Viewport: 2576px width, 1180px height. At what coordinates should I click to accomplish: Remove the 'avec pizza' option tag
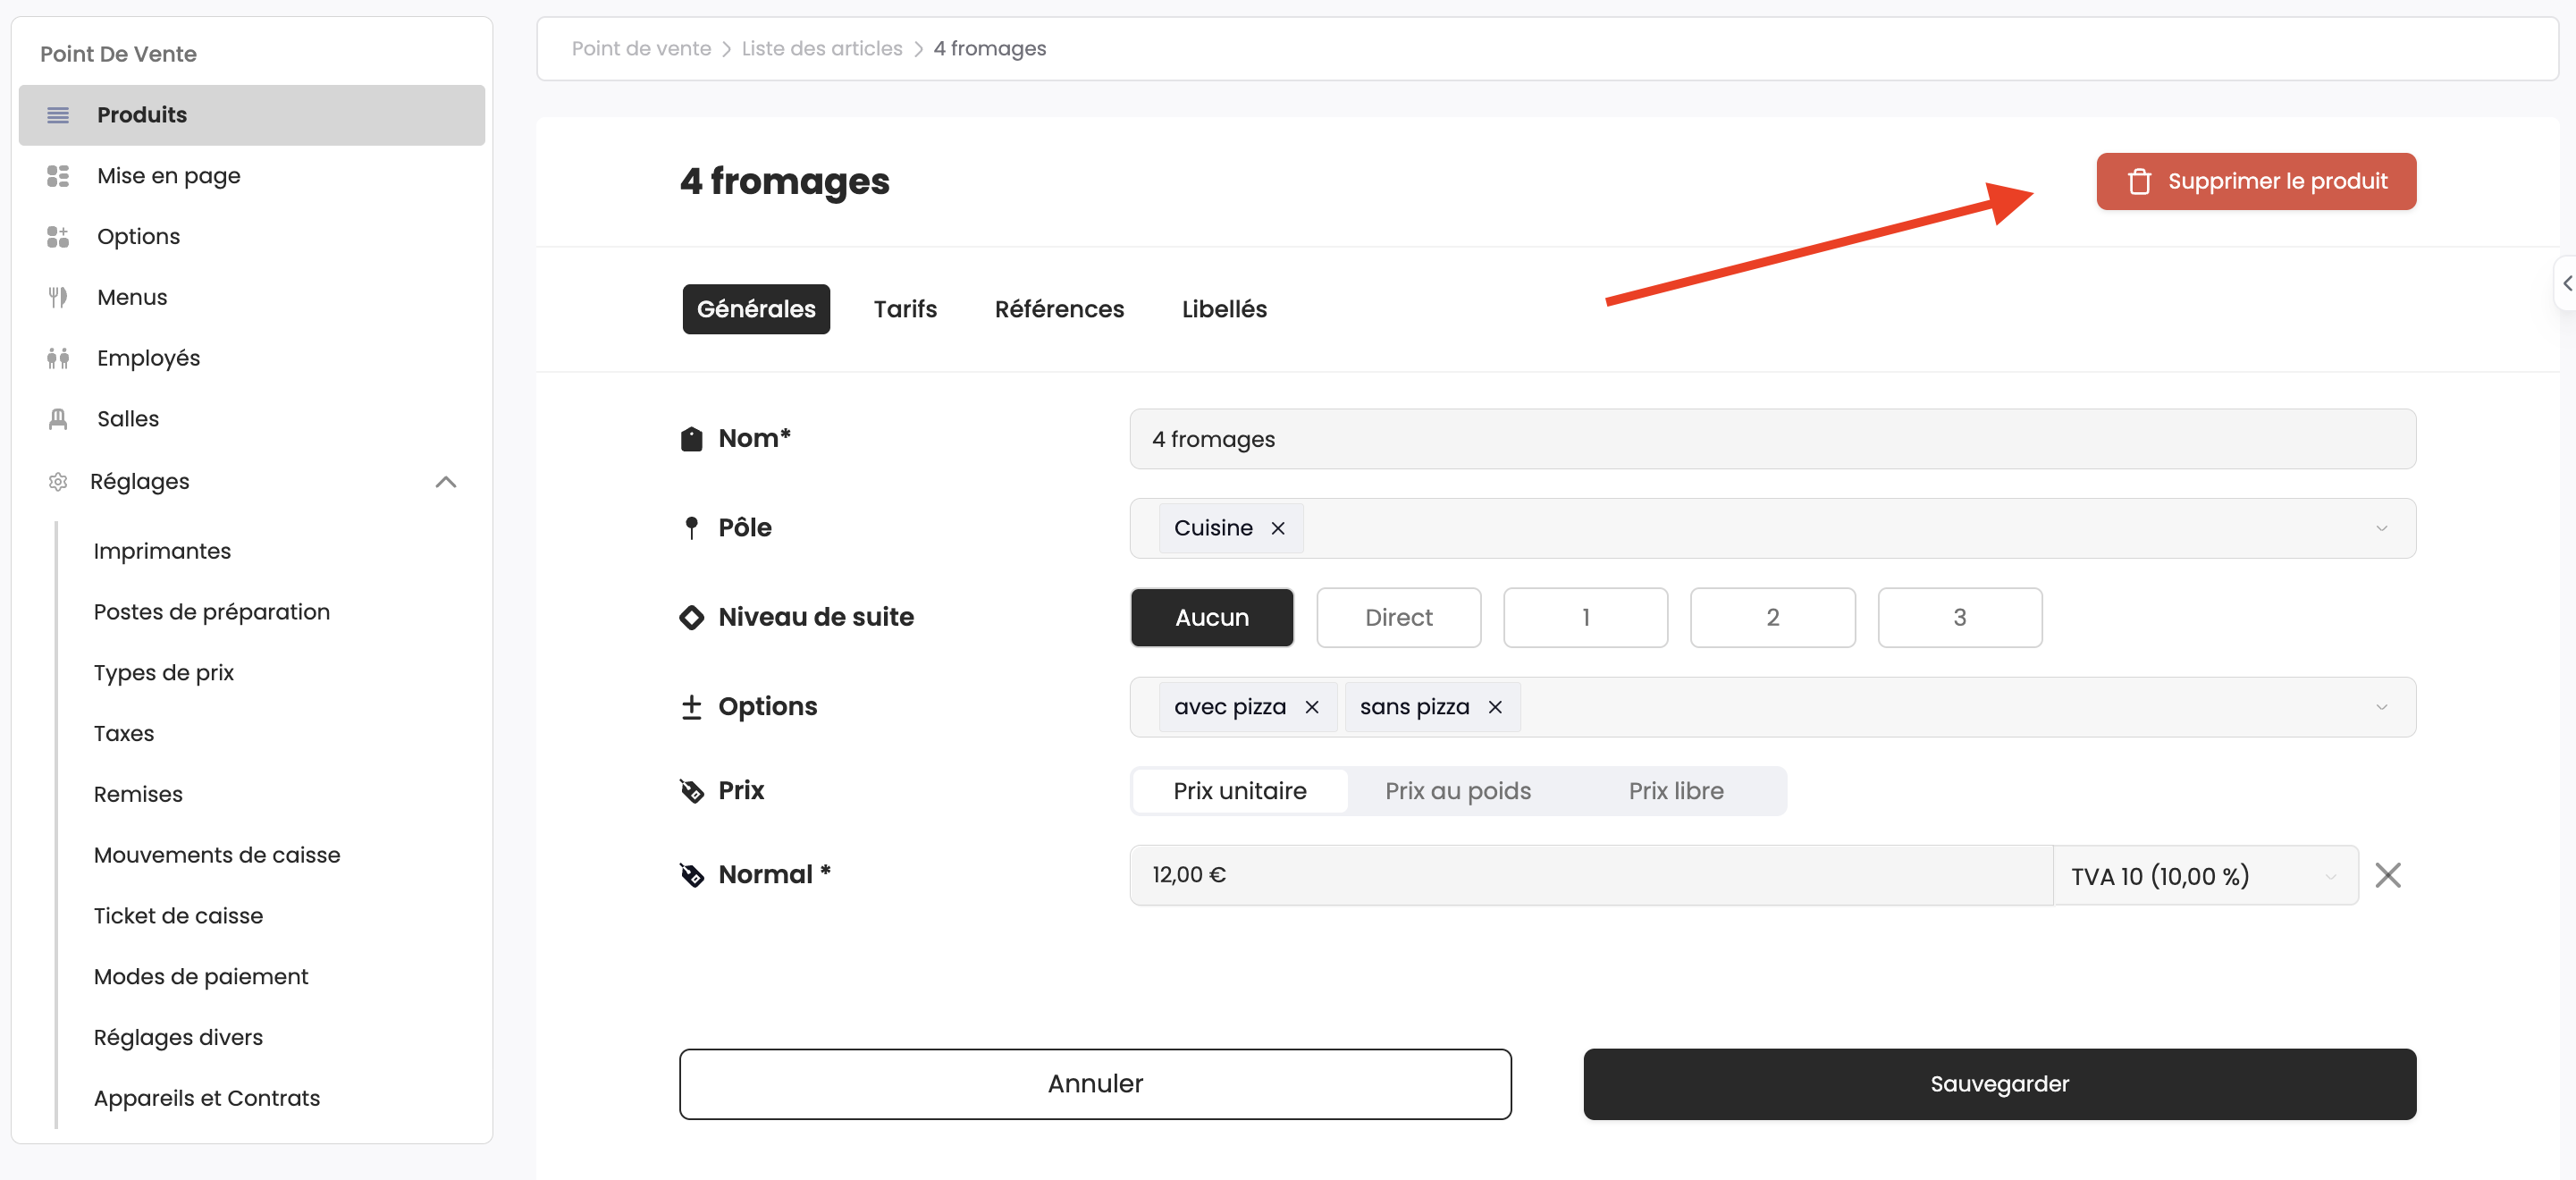pos(1311,707)
